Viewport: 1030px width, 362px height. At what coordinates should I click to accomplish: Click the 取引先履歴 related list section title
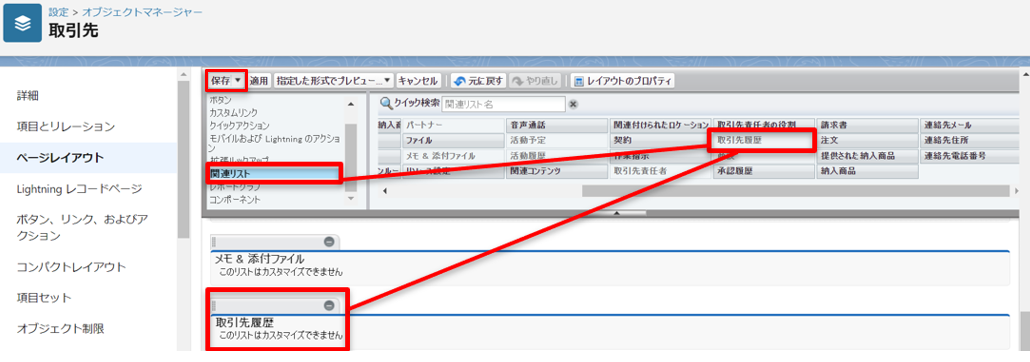click(245, 323)
